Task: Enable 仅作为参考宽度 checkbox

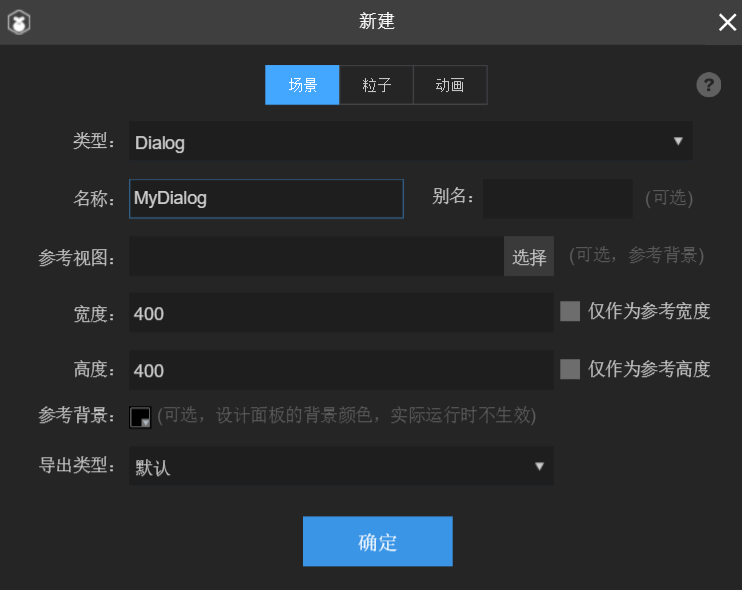Action: (x=570, y=311)
